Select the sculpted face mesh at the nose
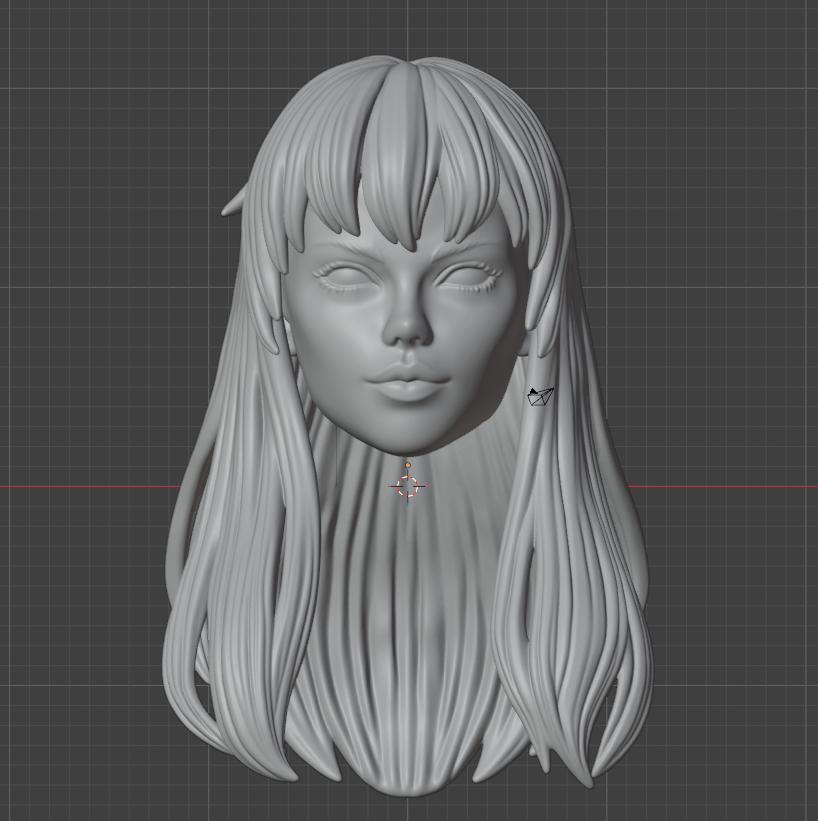 [x=408, y=321]
